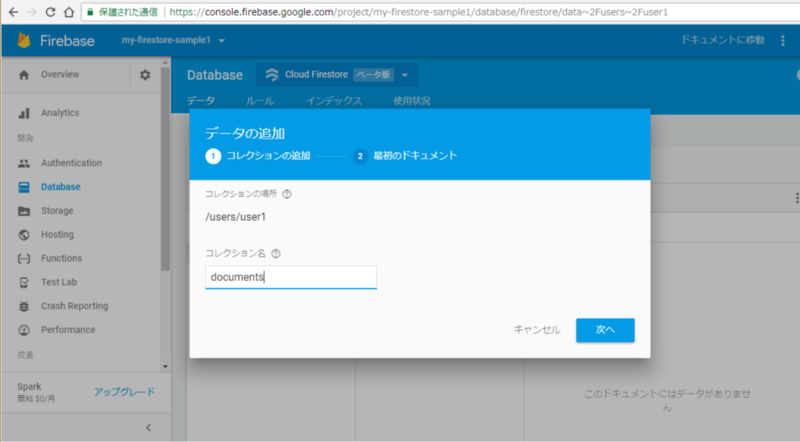Screen dimensions: 800x442
Task: Click the address bar URL
Action: [418, 12]
